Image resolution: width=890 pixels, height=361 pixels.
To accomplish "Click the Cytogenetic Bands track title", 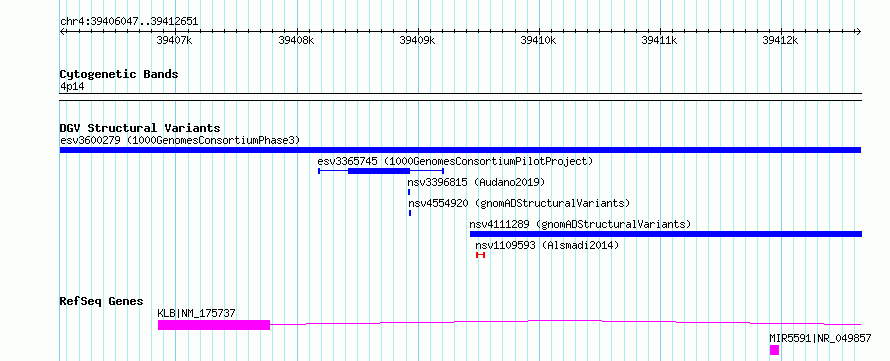I will pos(119,74).
